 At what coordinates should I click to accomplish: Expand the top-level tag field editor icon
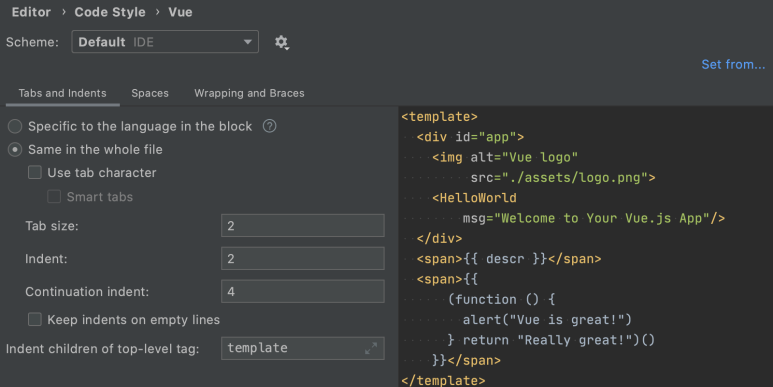pos(371,348)
